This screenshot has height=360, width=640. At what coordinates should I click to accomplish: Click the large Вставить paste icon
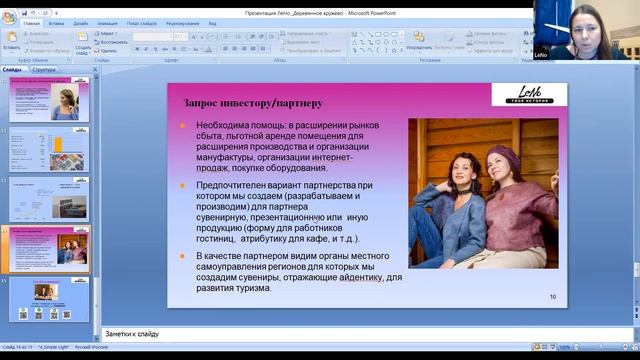coord(11,38)
